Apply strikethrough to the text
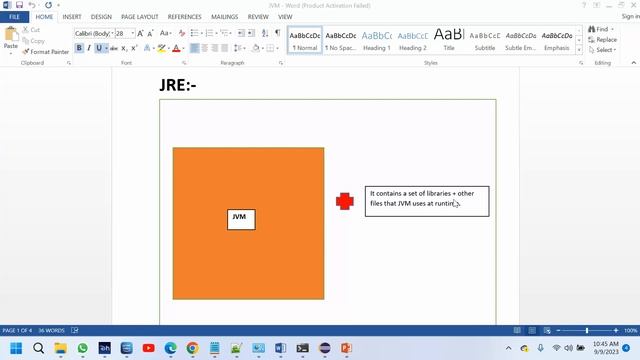Screen dimensions: 640x360 point(114,48)
